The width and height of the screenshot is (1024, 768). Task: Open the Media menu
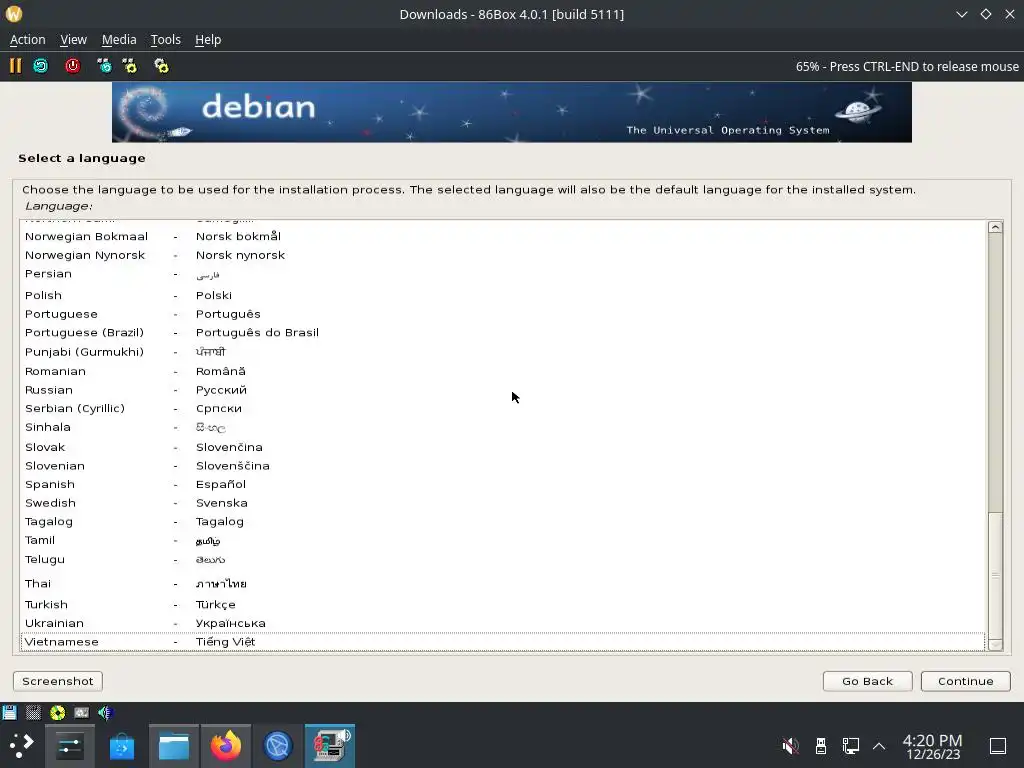coord(119,39)
